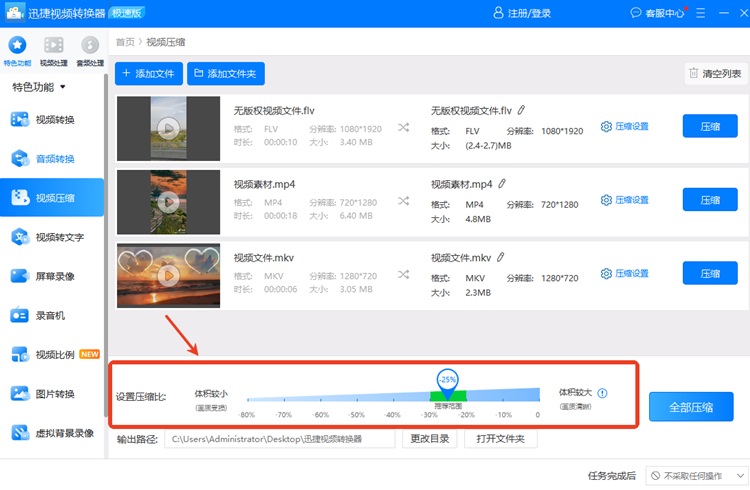The width and height of the screenshot is (750, 490).
Task: Switch to the 视频处理 tab
Action: pos(54,51)
